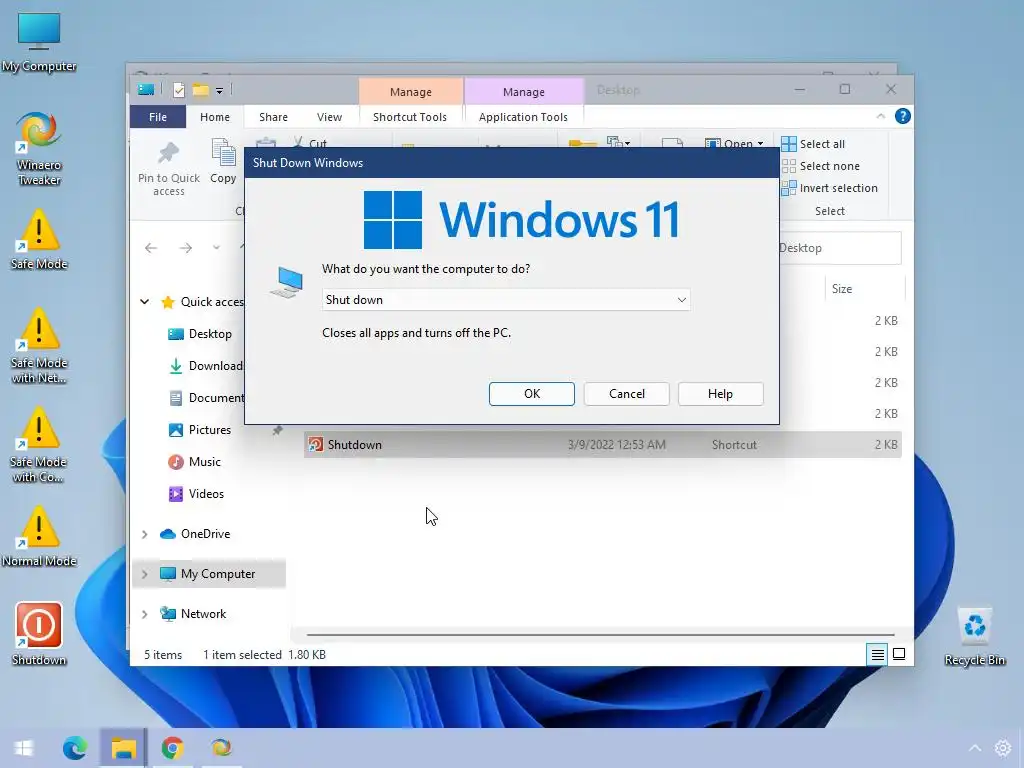The width and height of the screenshot is (1024, 768).
Task: Click OK in Shut Down Windows
Action: point(532,394)
